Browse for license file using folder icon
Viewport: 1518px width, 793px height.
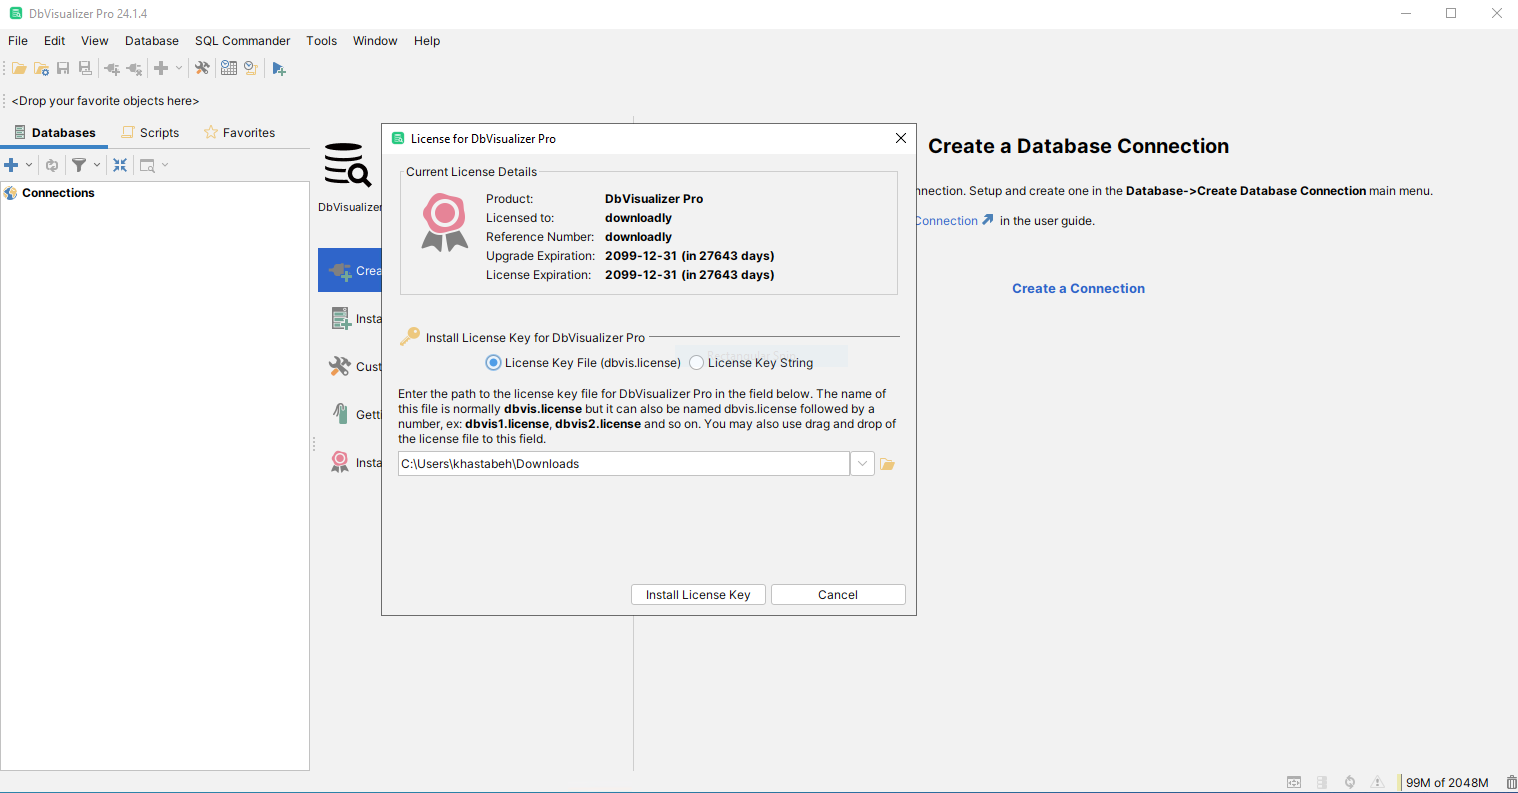(x=887, y=464)
